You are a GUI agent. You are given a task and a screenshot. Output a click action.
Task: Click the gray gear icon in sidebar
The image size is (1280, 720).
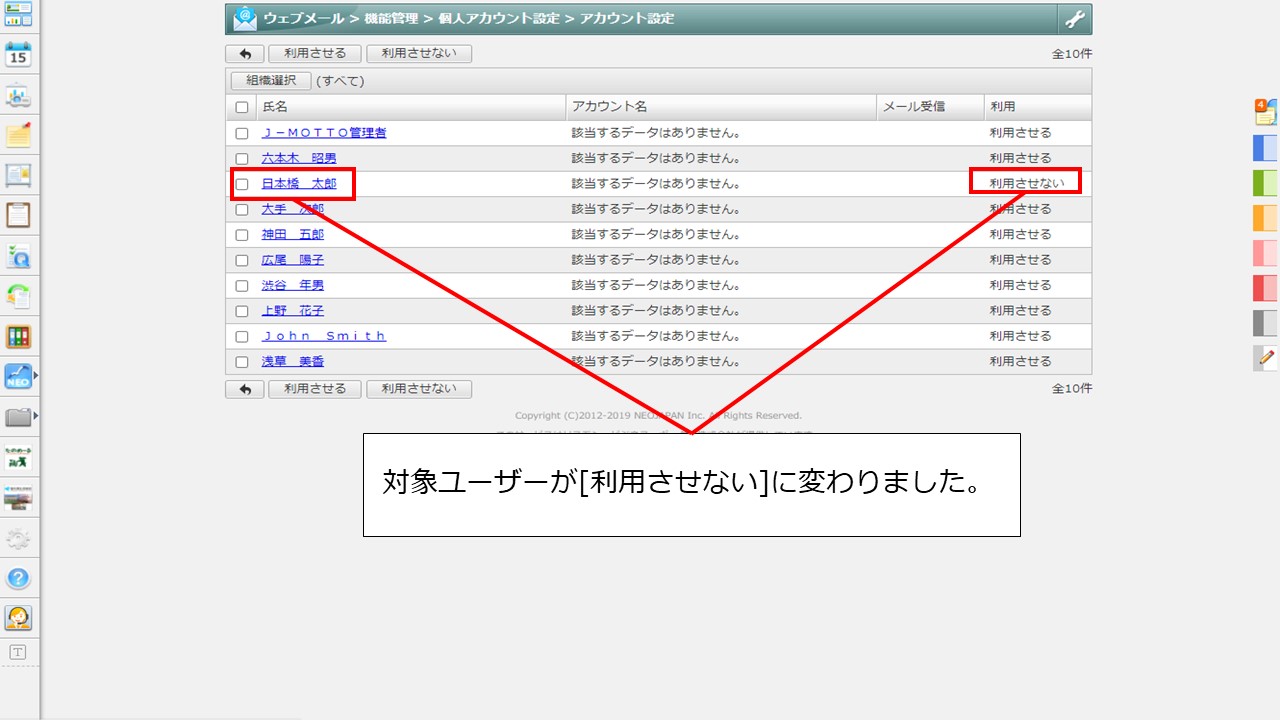pyautogui.click(x=18, y=540)
